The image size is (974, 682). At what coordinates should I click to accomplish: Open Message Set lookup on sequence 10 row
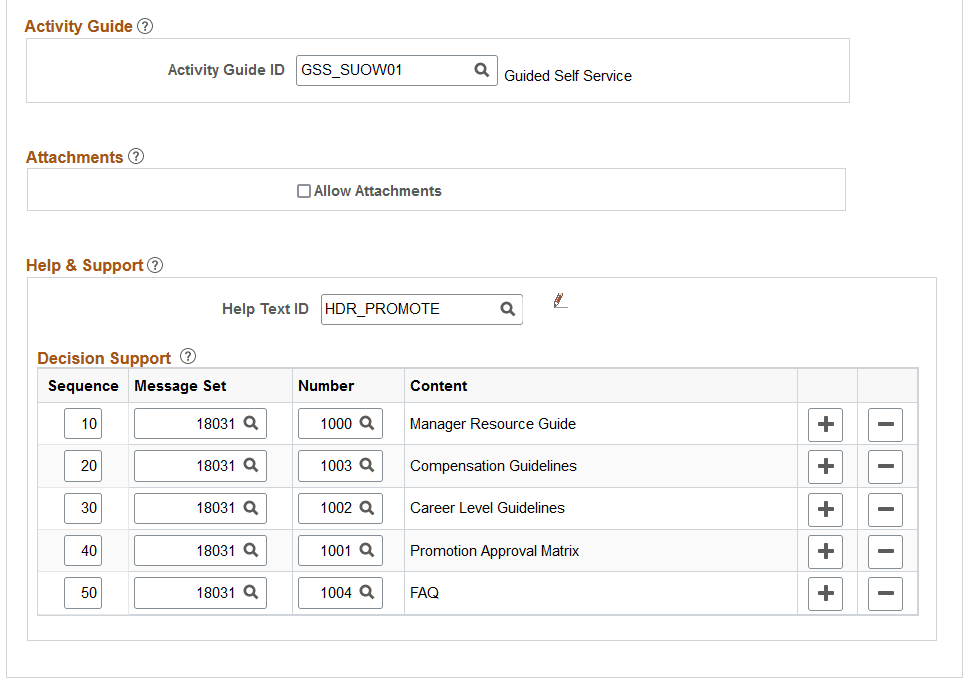click(252, 423)
